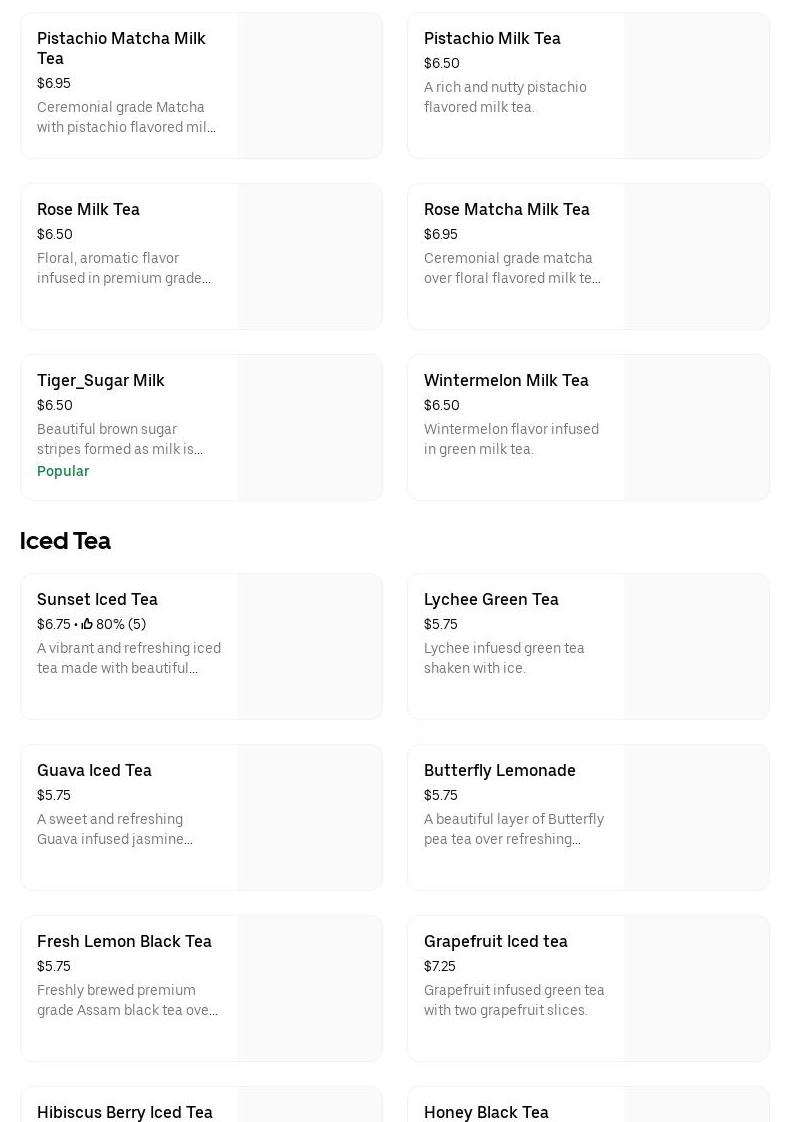804x1122 pixels.
Task: Select the Honey Black Tea item
Action: click(486, 1111)
